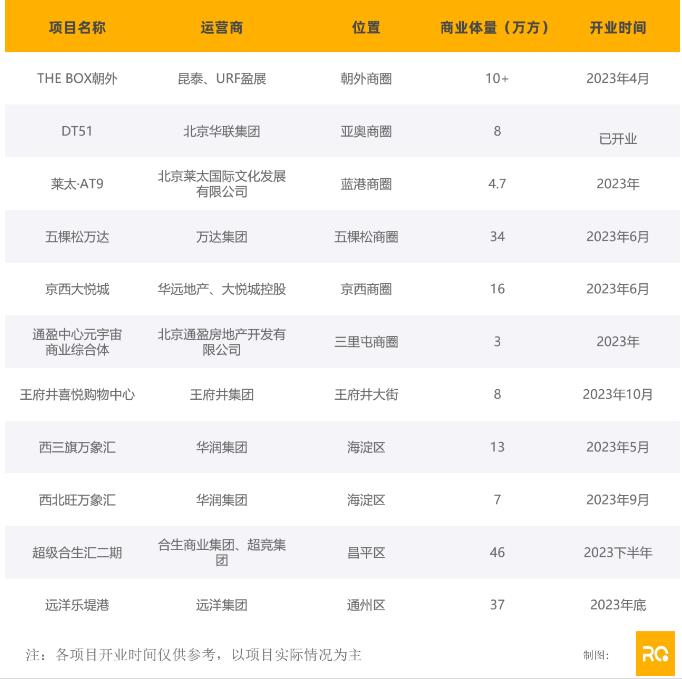This screenshot has height=679, width=682.
Task: Select the 13 volume cell
Action: coord(497,447)
